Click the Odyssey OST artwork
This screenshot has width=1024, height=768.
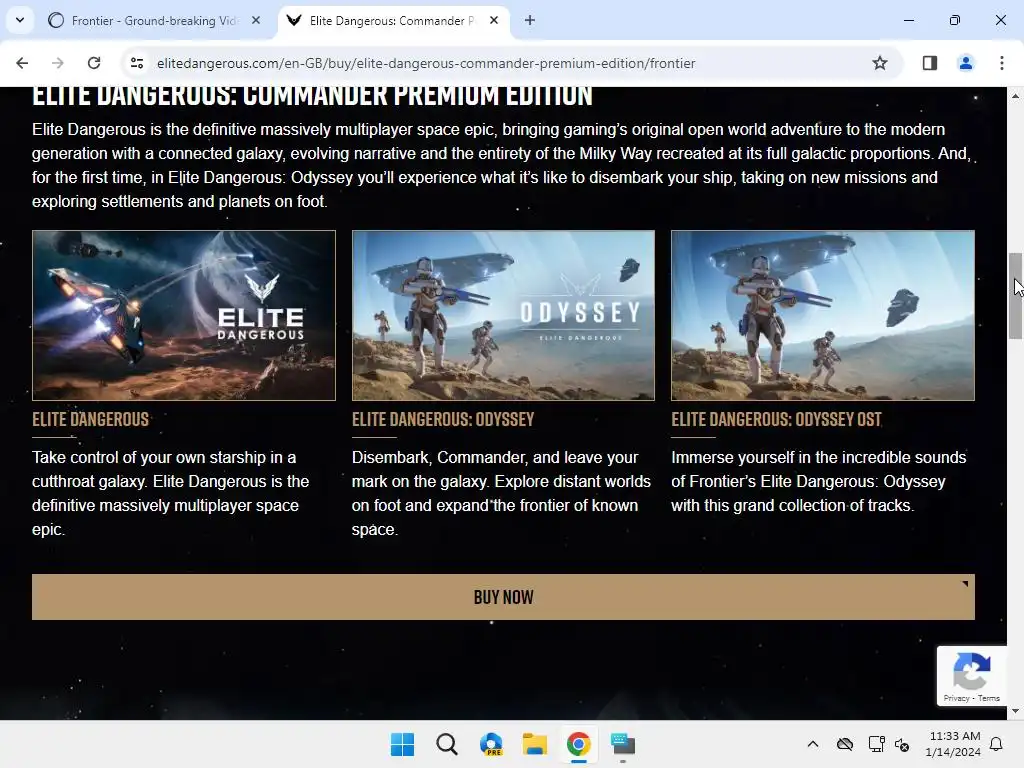pyautogui.click(x=823, y=315)
